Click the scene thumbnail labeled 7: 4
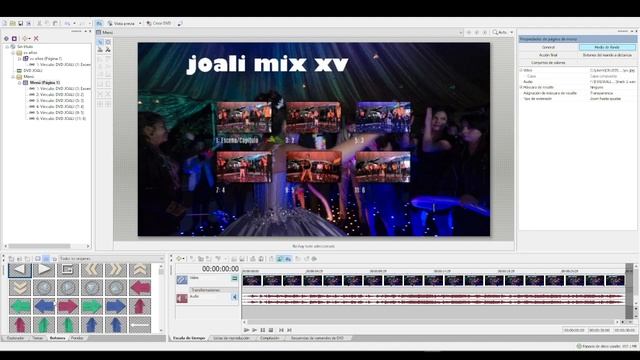The image size is (640, 360). pyautogui.click(x=244, y=167)
